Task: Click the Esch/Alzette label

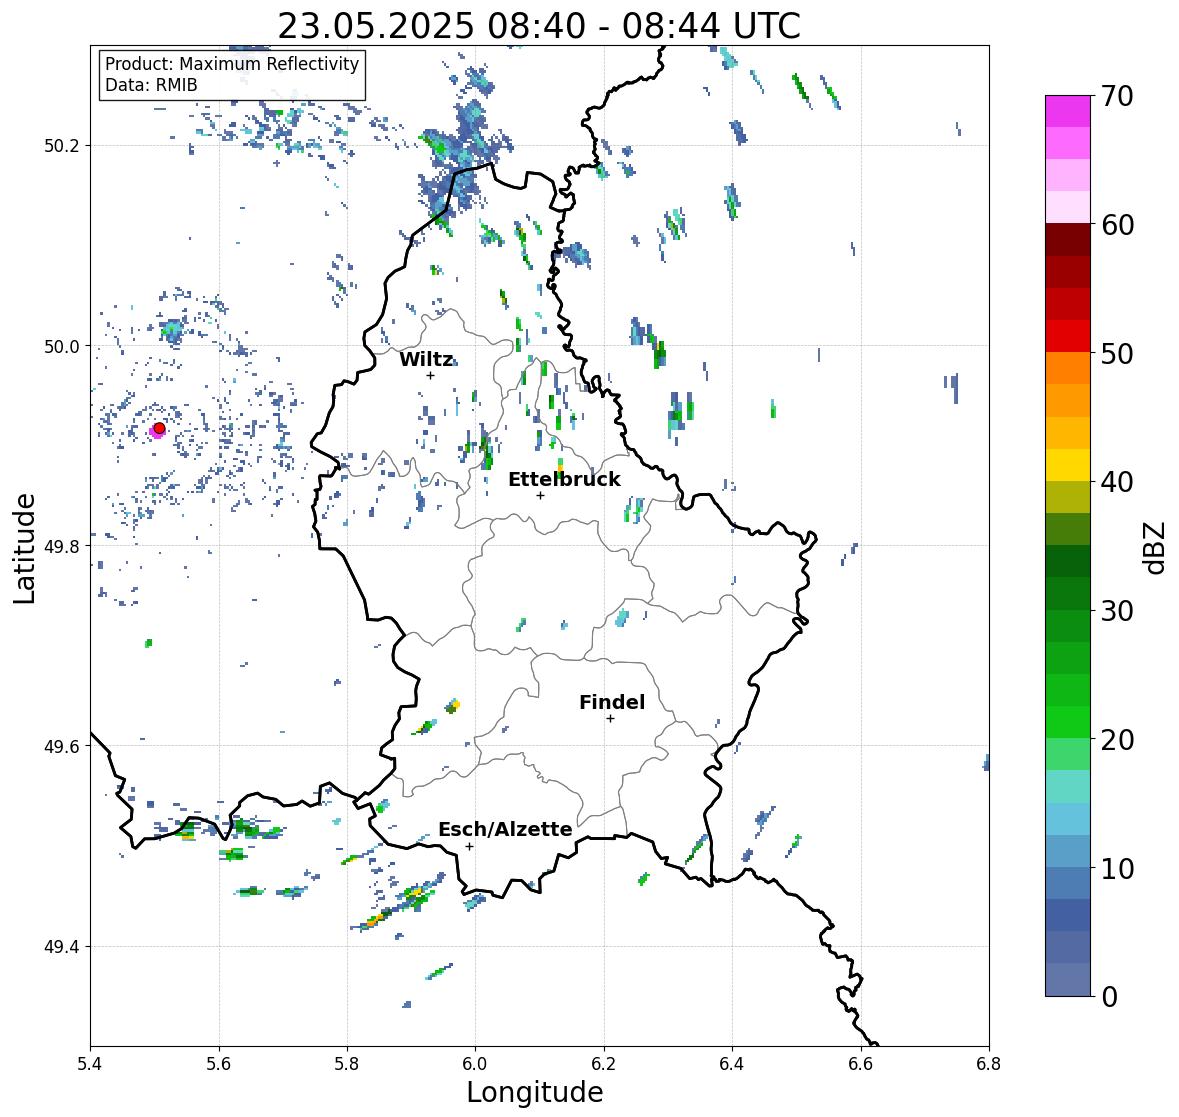Action: click(x=505, y=829)
